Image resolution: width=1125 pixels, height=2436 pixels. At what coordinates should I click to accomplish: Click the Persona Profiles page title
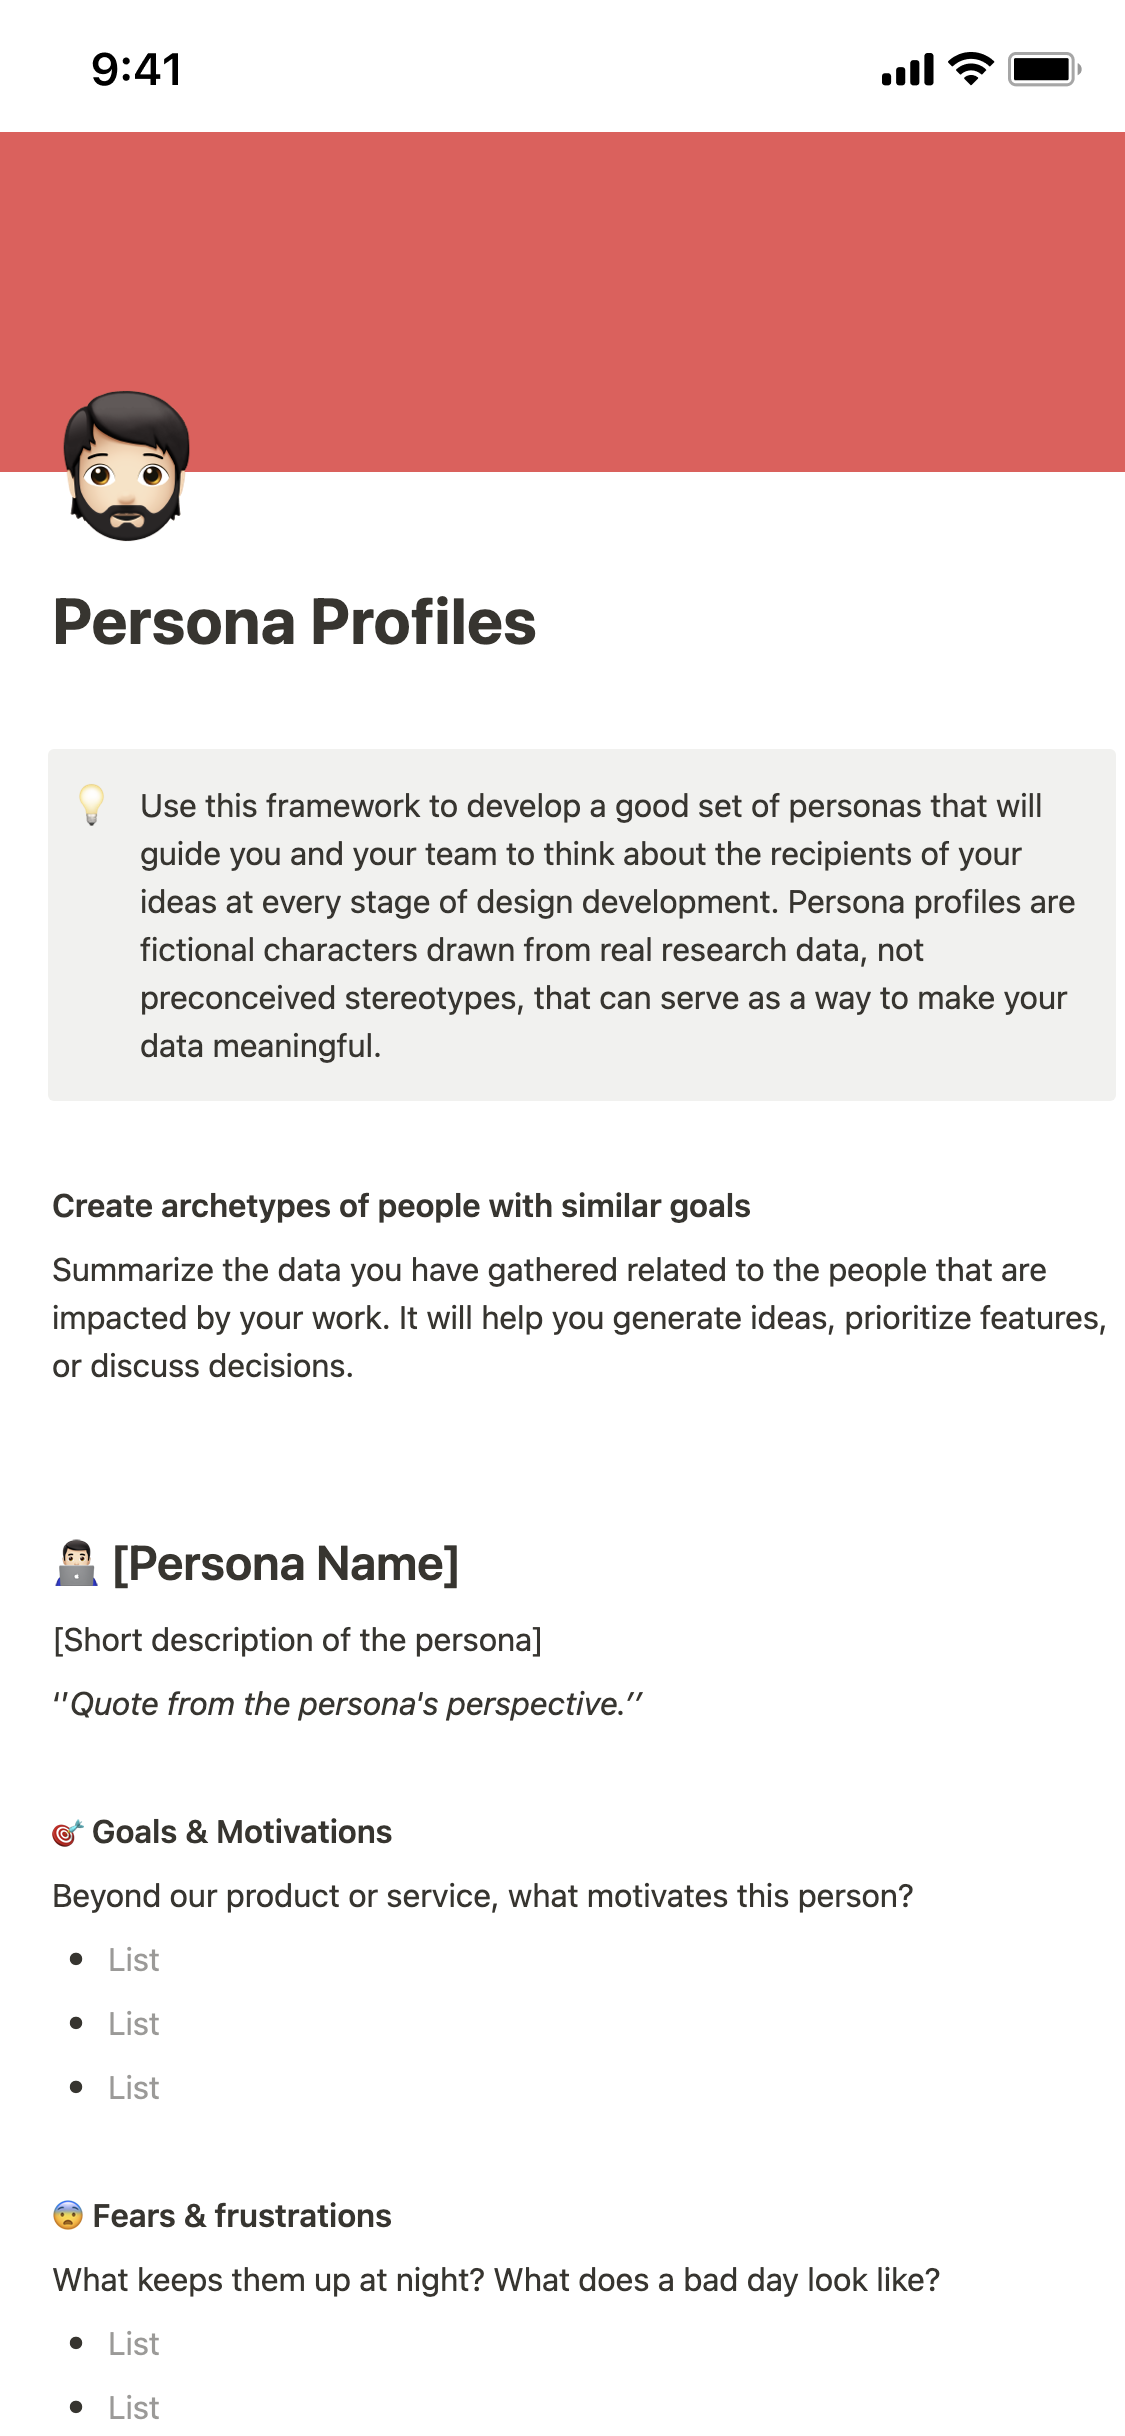pos(295,622)
